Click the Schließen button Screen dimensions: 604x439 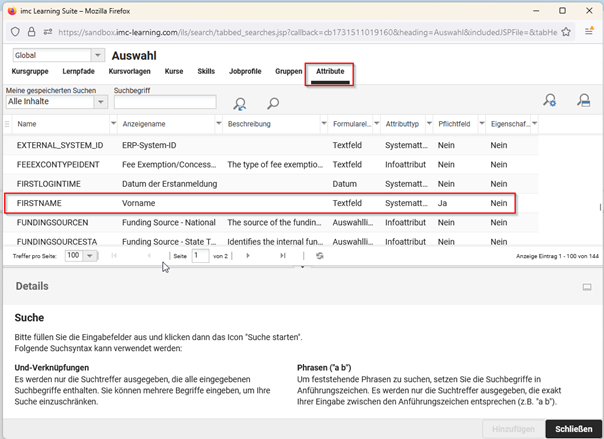(x=573, y=427)
